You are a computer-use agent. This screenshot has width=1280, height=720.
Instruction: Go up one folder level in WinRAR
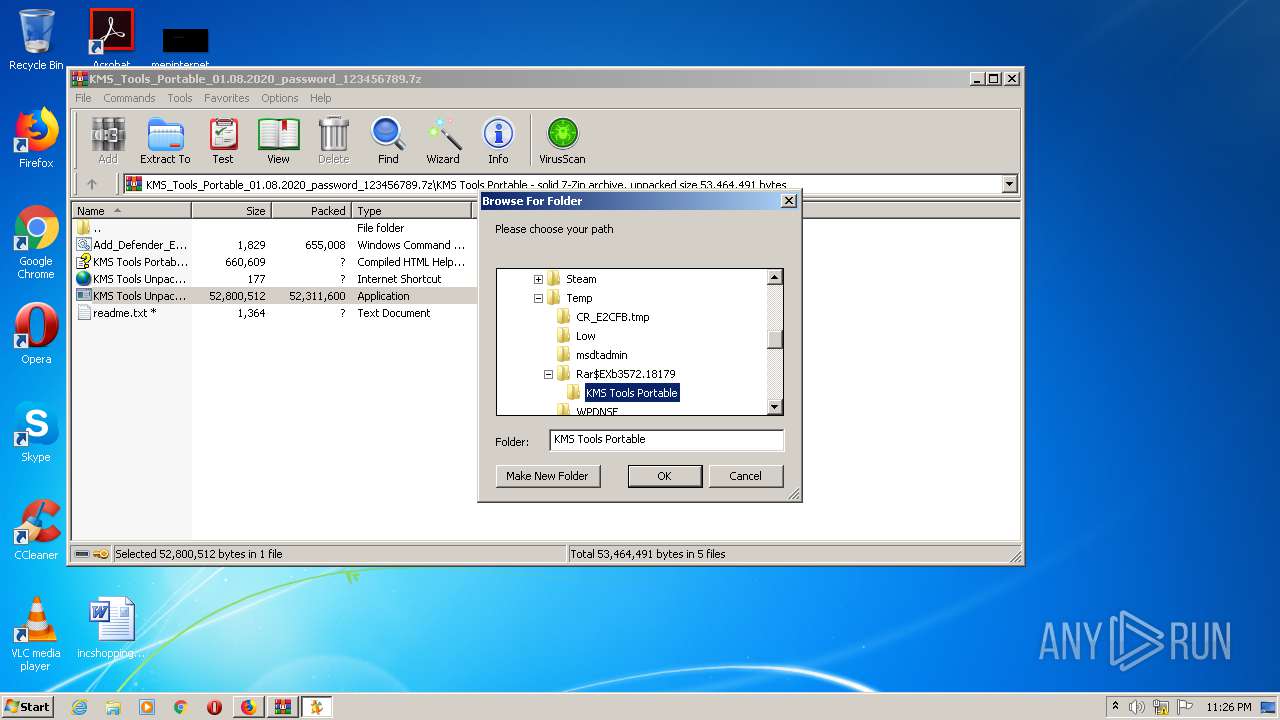click(92, 184)
